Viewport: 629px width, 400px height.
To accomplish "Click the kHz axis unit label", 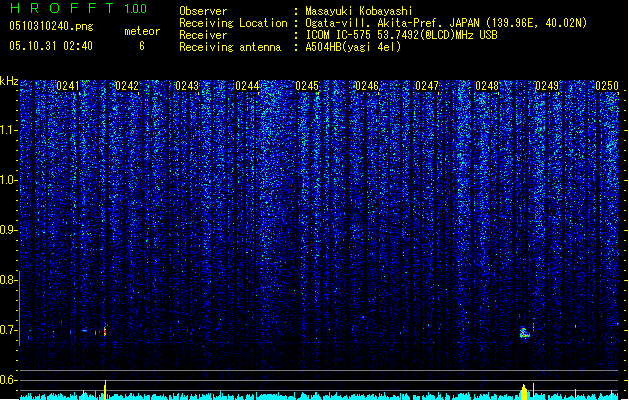I will 9,81.
